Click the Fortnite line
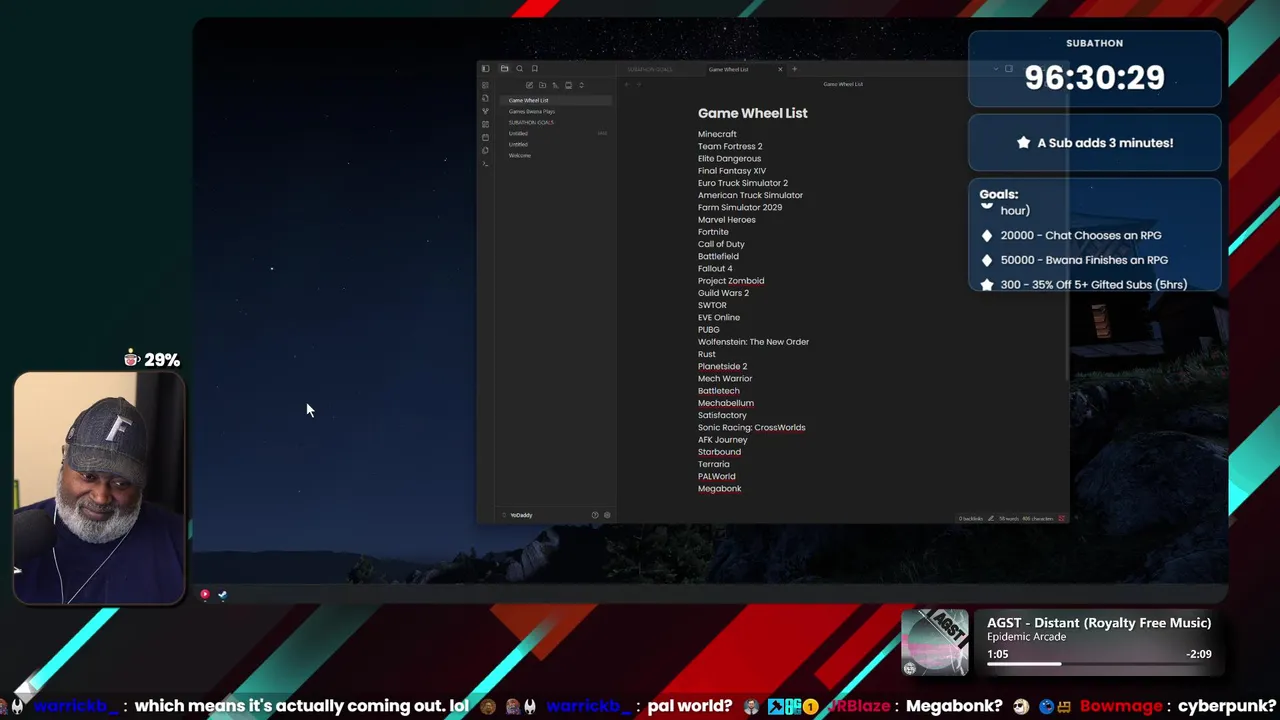Viewport: 1280px width, 720px height. pyautogui.click(x=713, y=232)
